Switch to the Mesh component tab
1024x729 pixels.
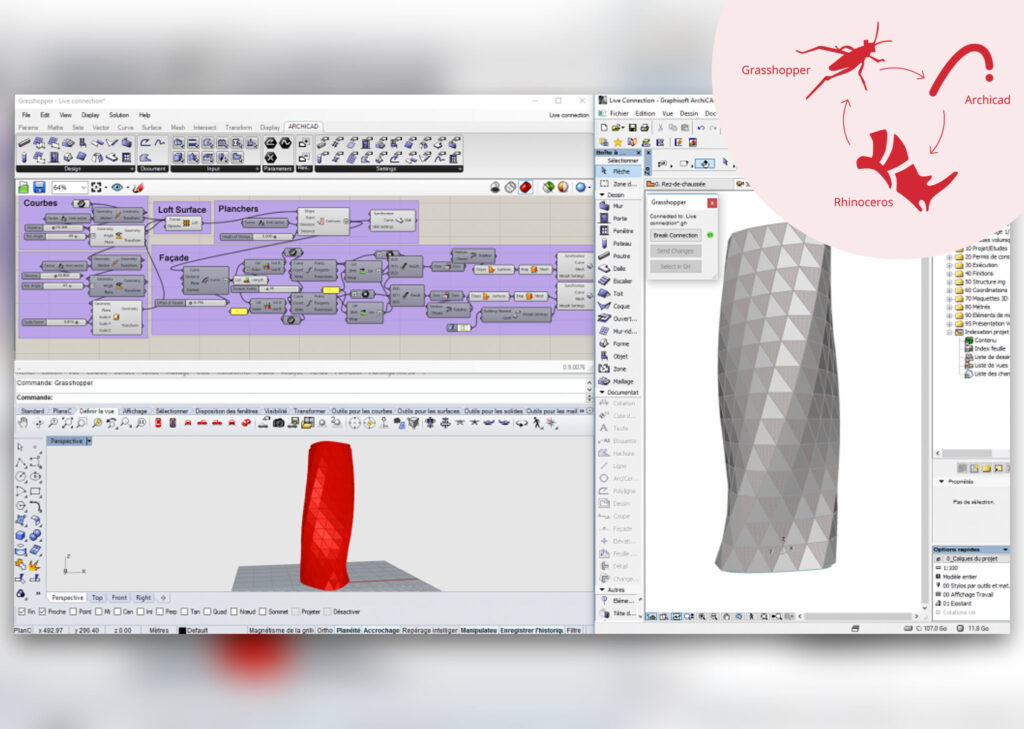[x=178, y=127]
